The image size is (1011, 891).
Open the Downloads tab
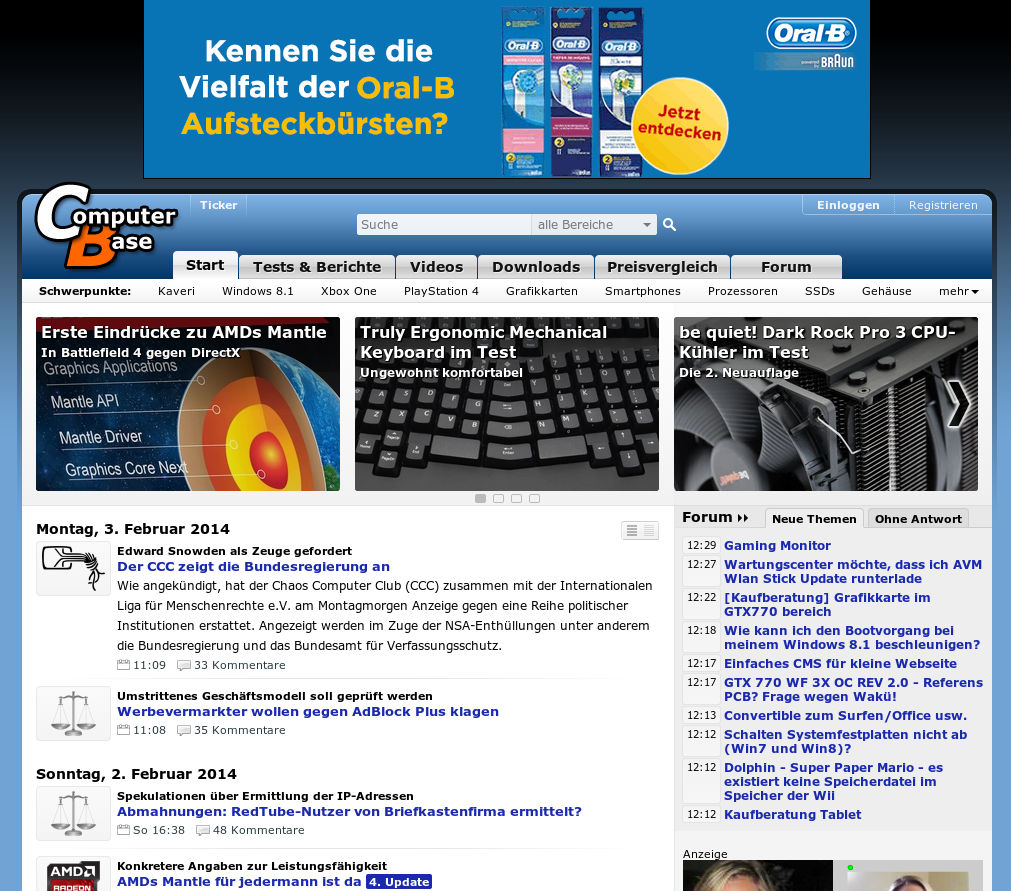click(536, 267)
